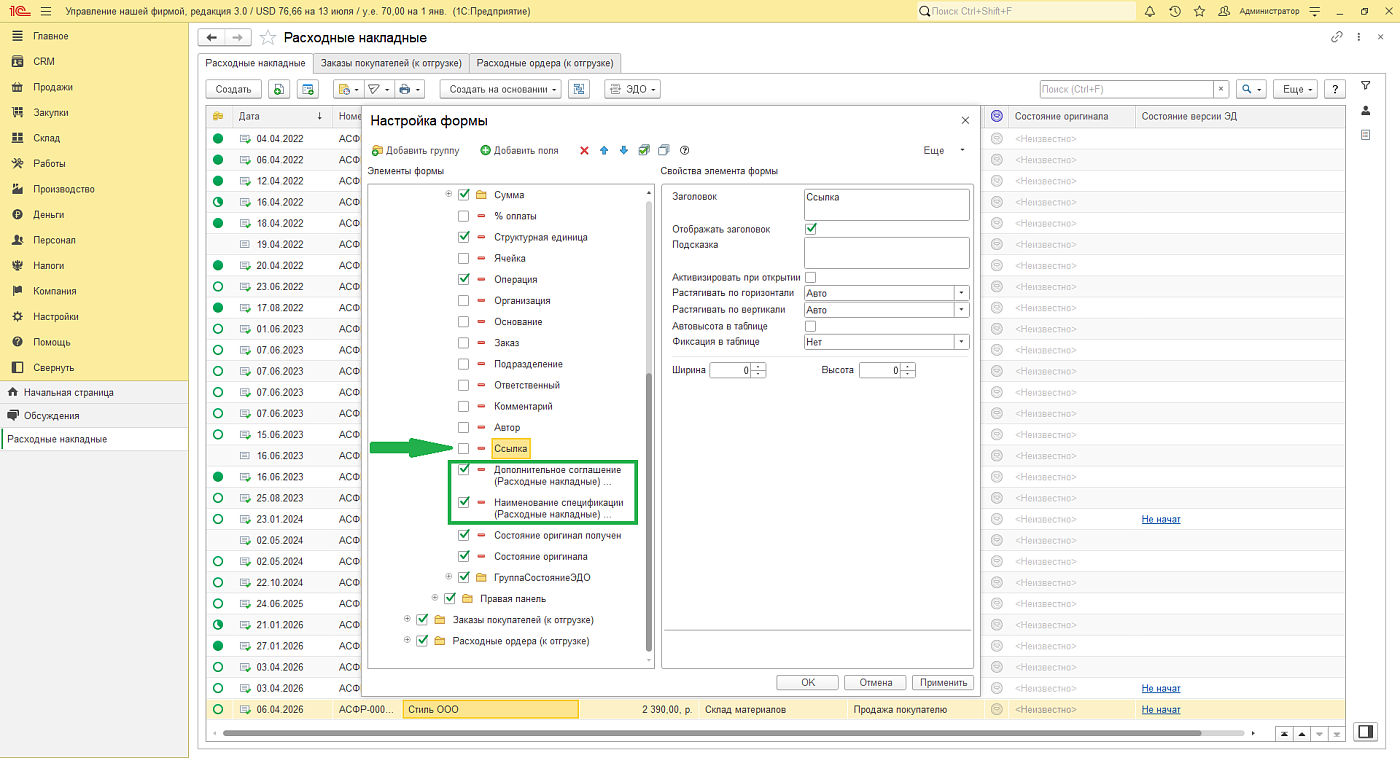Click the copy document icon beside Создать

(x=278, y=89)
